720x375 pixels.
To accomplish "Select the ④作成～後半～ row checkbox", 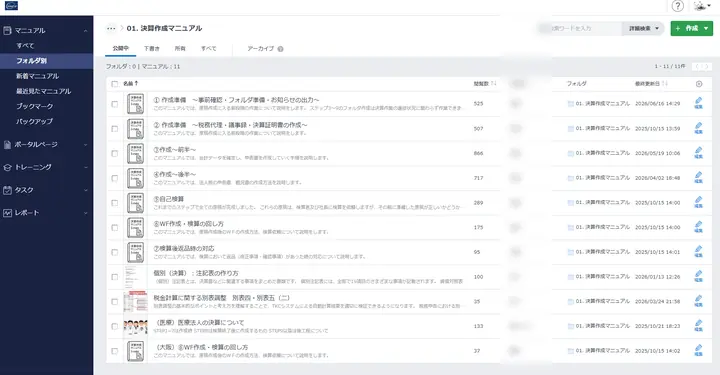I will tap(115, 179).
